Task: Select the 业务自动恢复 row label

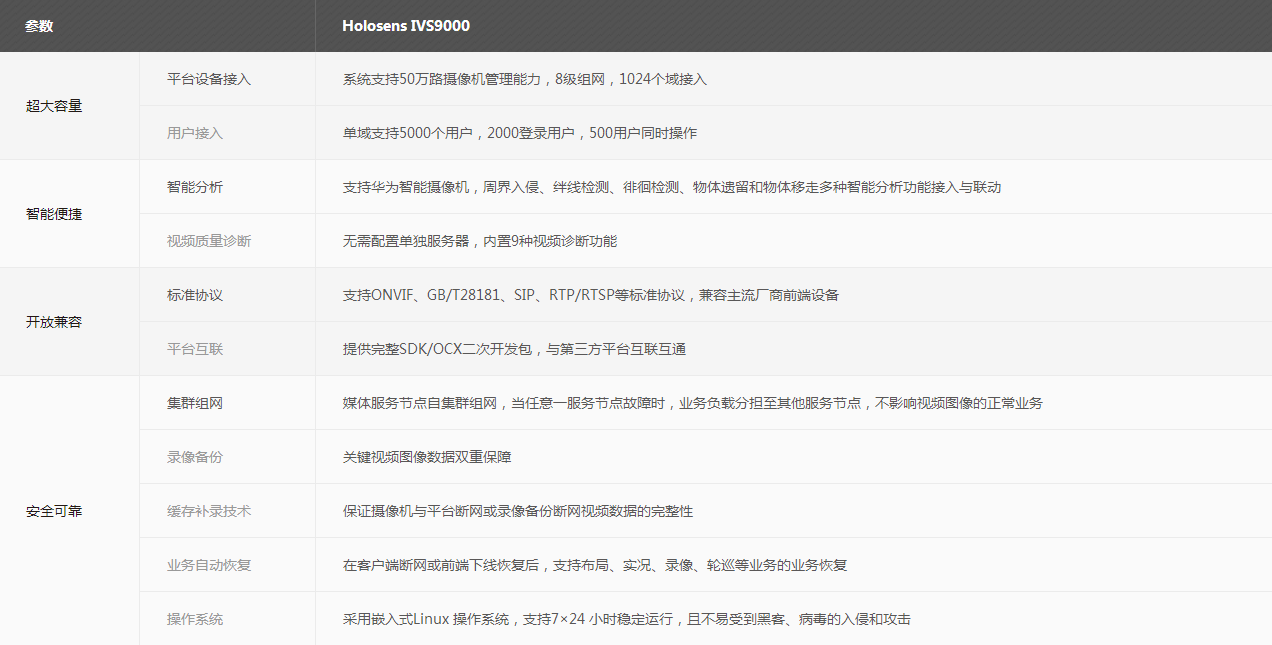Action: click(x=209, y=565)
